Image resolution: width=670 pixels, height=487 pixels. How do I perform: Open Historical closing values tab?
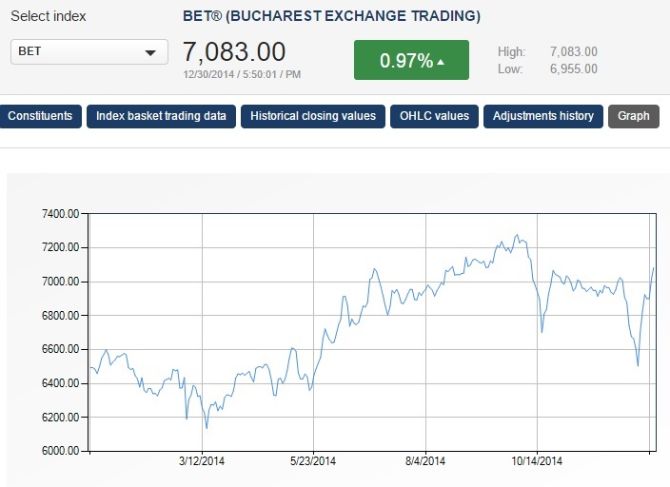[x=313, y=116]
